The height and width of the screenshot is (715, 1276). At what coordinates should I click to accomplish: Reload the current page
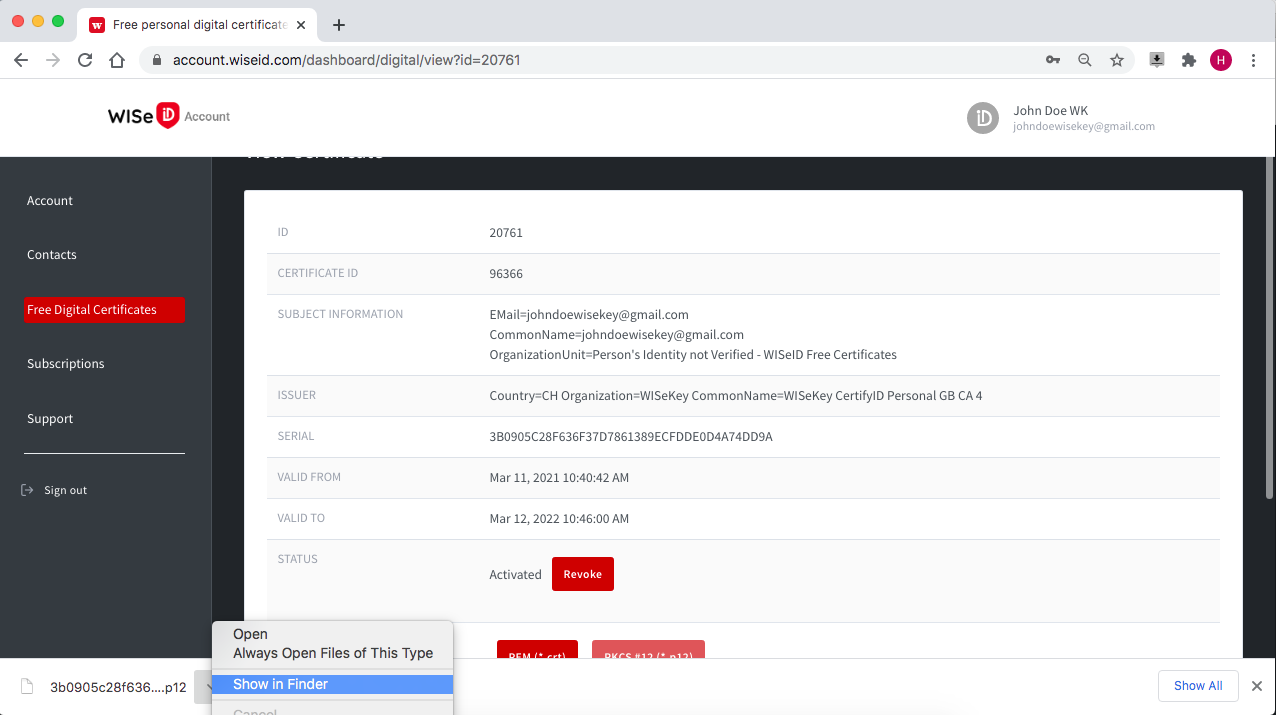[85, 60]
